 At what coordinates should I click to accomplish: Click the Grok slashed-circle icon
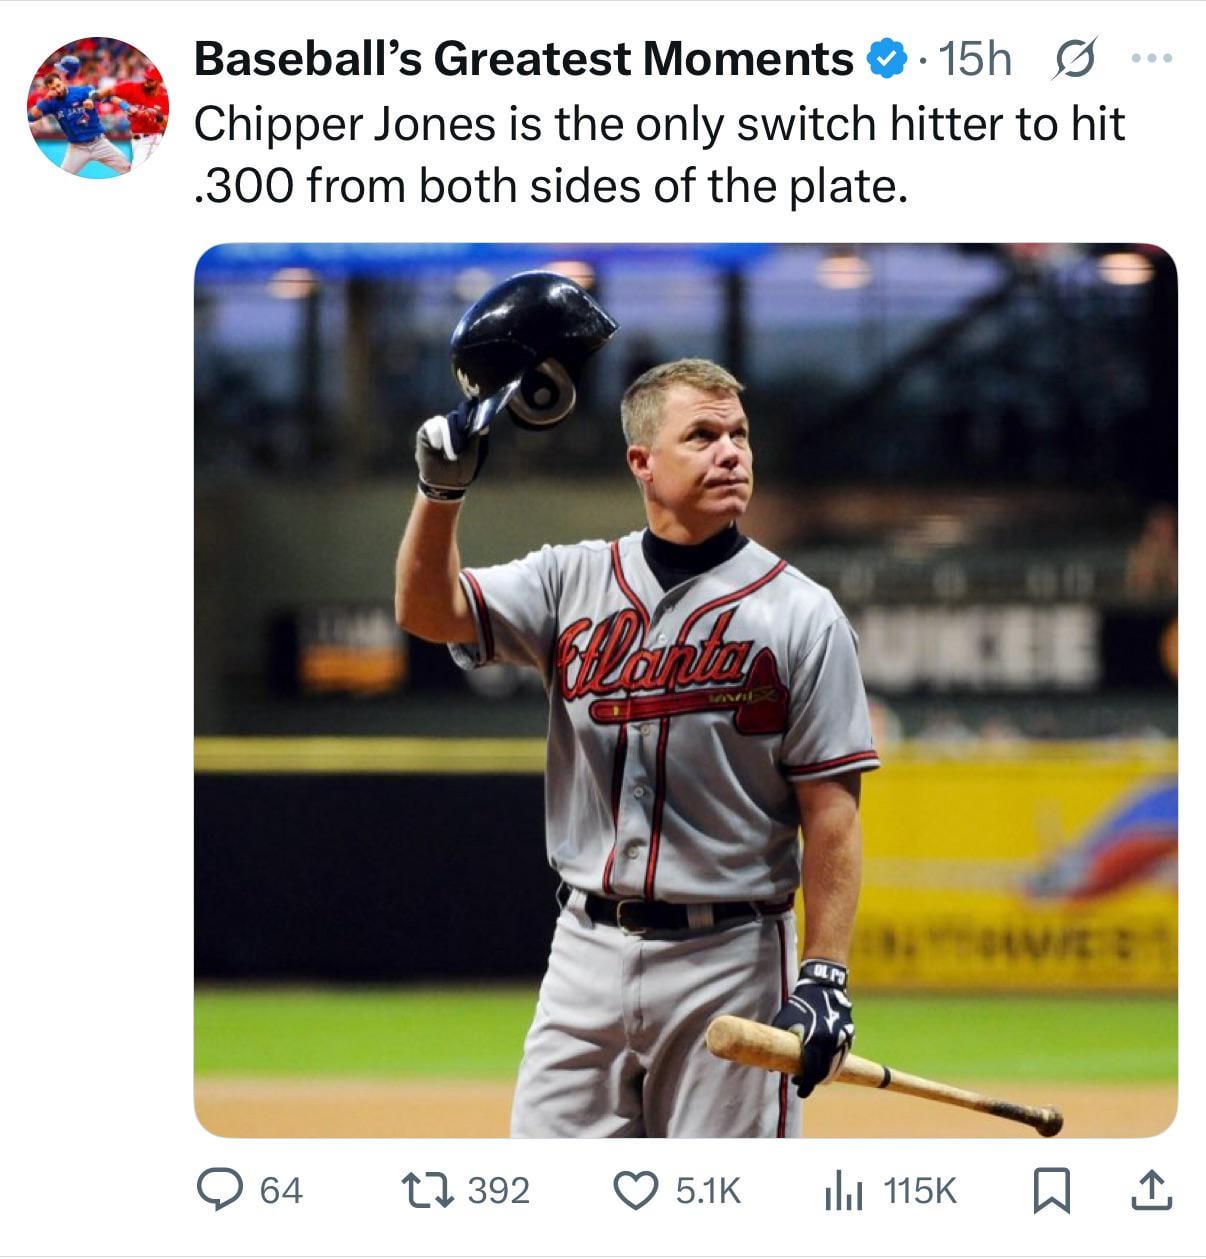[x=1076, y=60]
